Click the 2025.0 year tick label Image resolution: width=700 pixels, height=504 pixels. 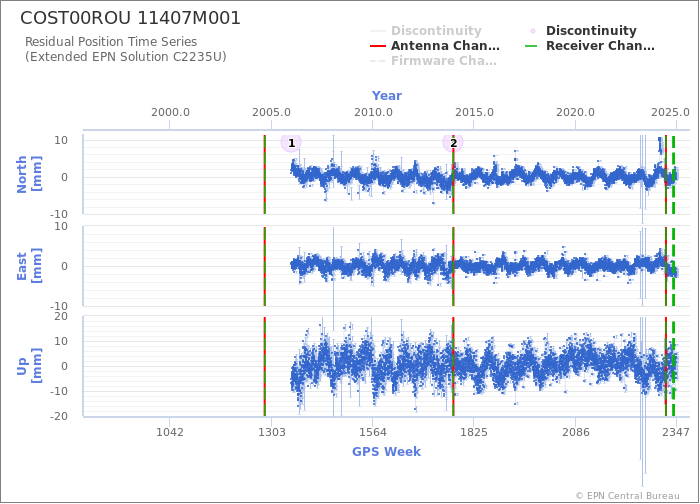point(671,112)
